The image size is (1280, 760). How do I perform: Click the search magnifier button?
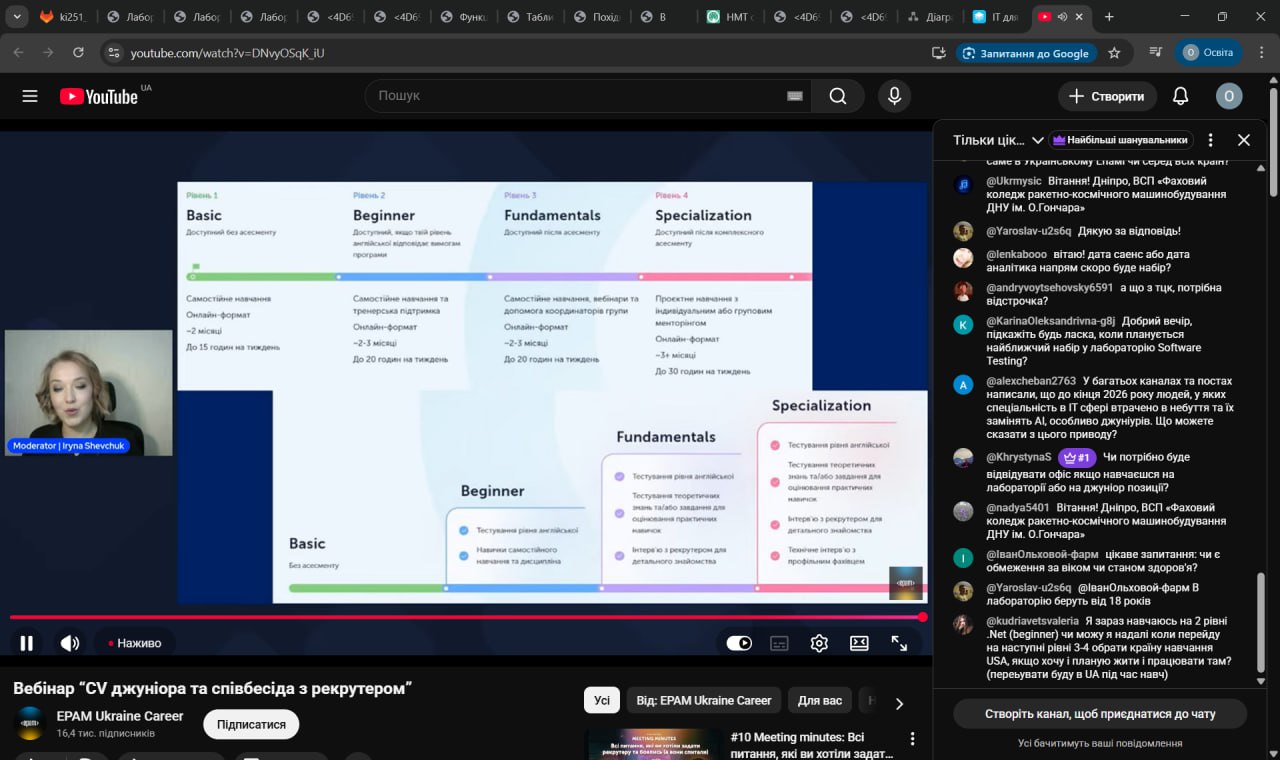coord(838,96)
